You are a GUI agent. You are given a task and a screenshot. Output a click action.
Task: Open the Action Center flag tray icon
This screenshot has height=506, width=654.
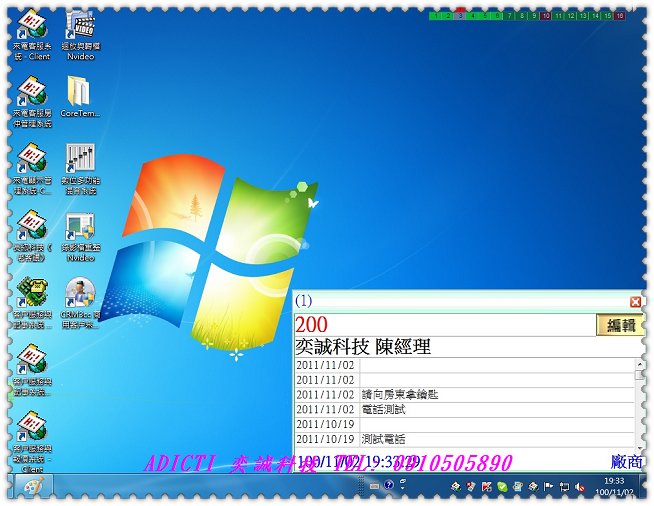coord(548,486)
